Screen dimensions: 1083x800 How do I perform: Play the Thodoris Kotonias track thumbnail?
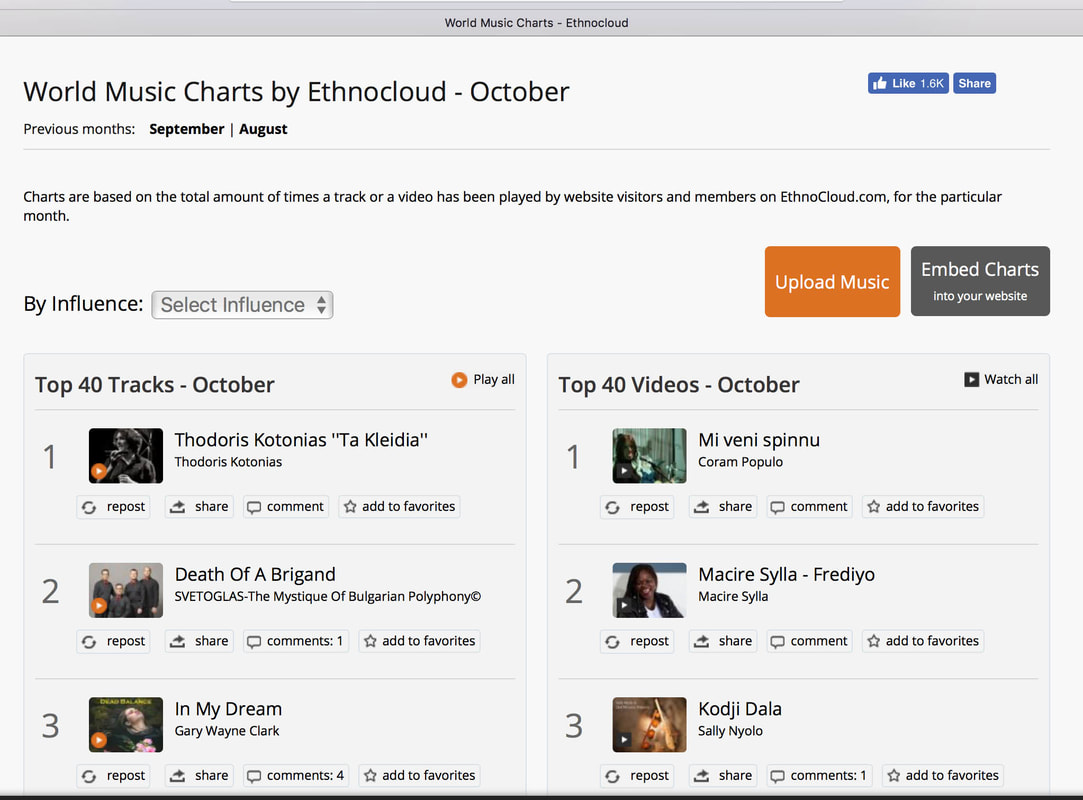[x=126, y=455]
